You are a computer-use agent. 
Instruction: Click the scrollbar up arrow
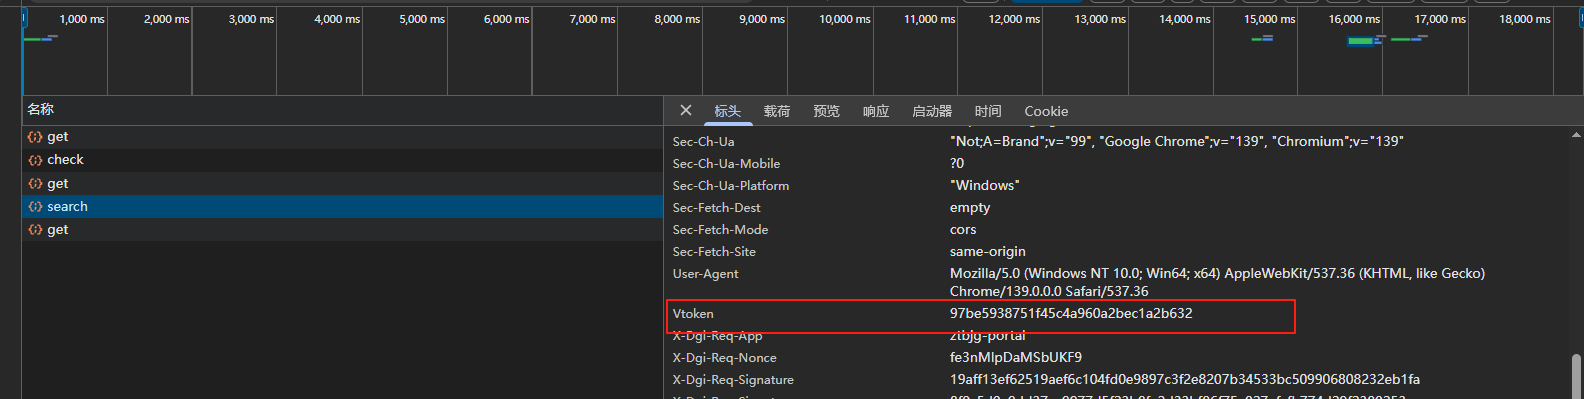pyautogui.click(x=1577, y=134)
